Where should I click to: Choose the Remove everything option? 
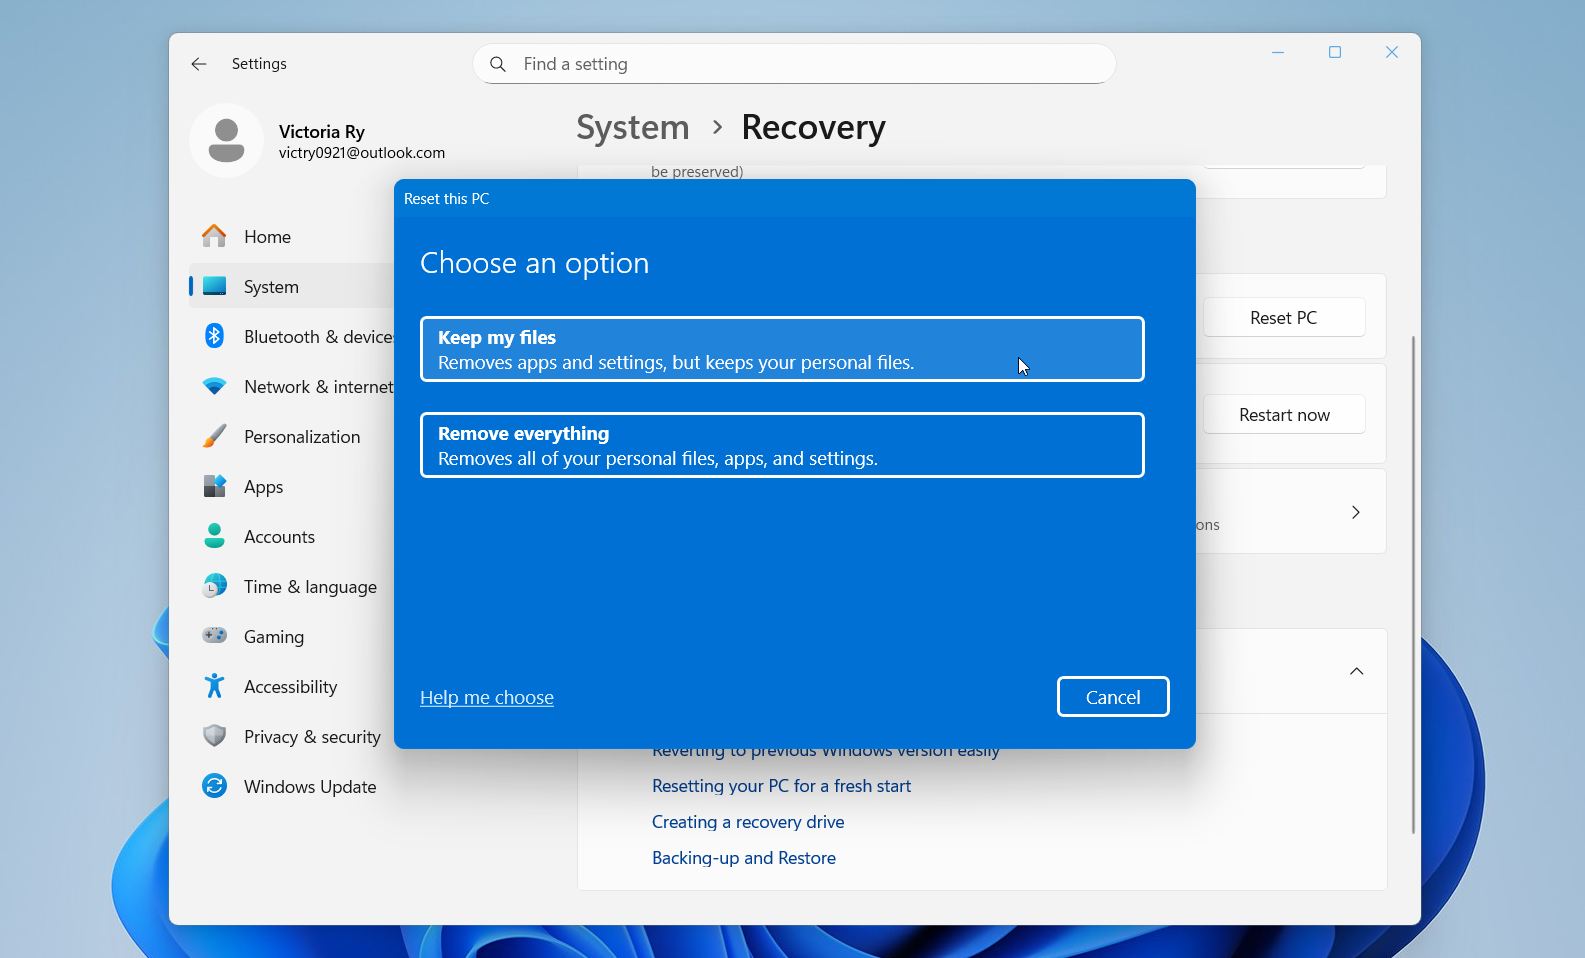click(x=781, y=445)
